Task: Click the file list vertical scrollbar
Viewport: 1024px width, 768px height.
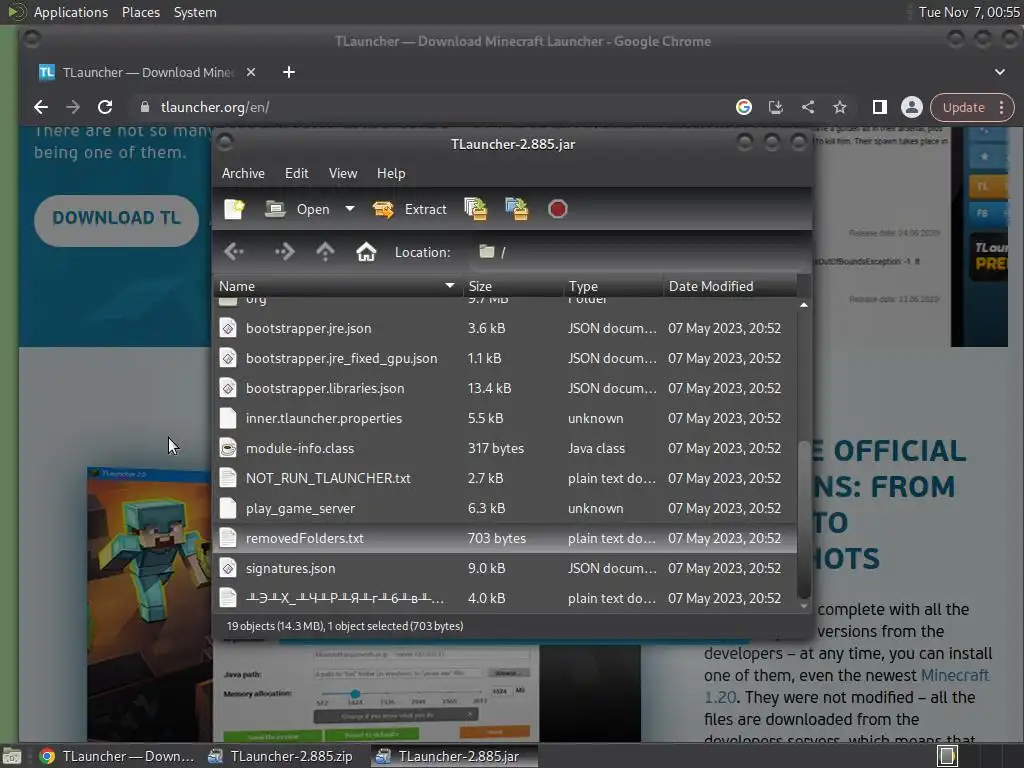Action: coord(804,519)
